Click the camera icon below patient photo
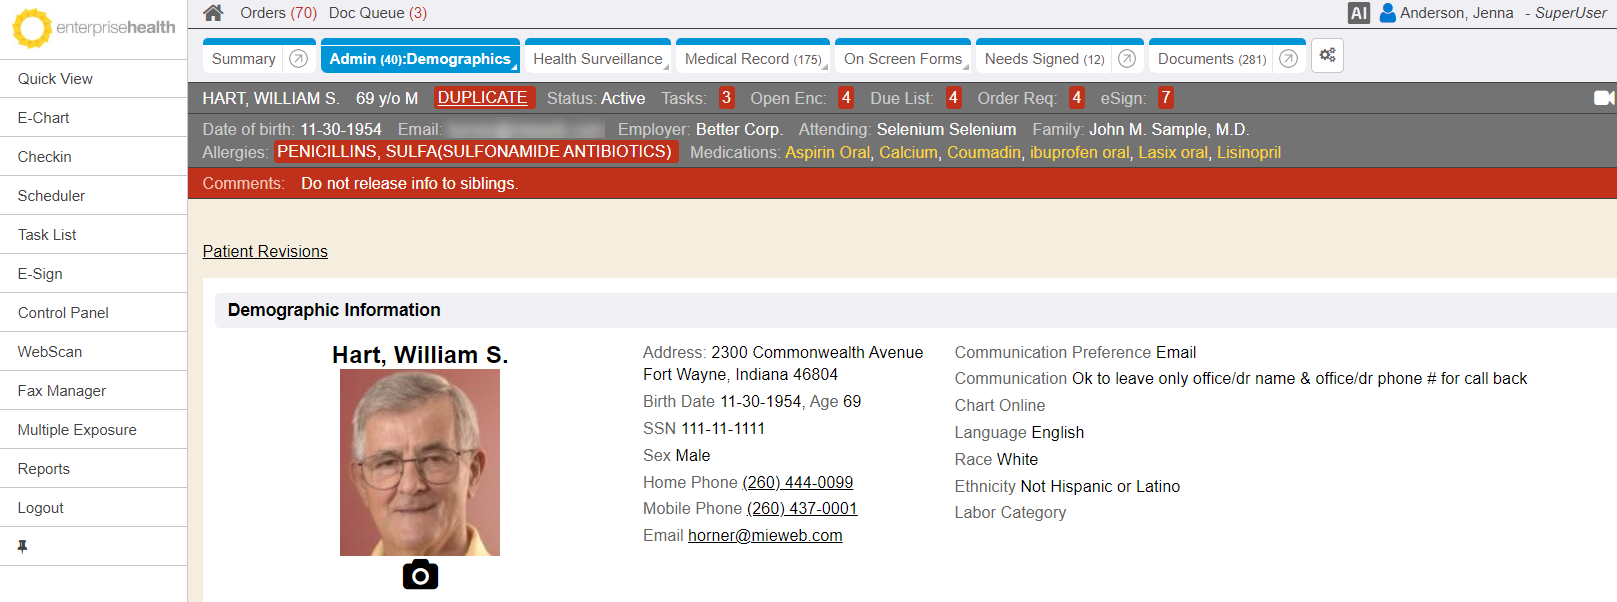 coord(420,575)
